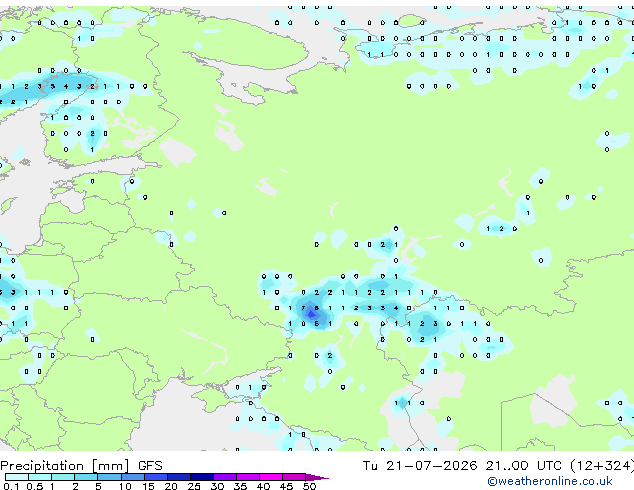Click the '45' legend scale label
Viewport: 634px width, 490px height.
coord(286,486)
